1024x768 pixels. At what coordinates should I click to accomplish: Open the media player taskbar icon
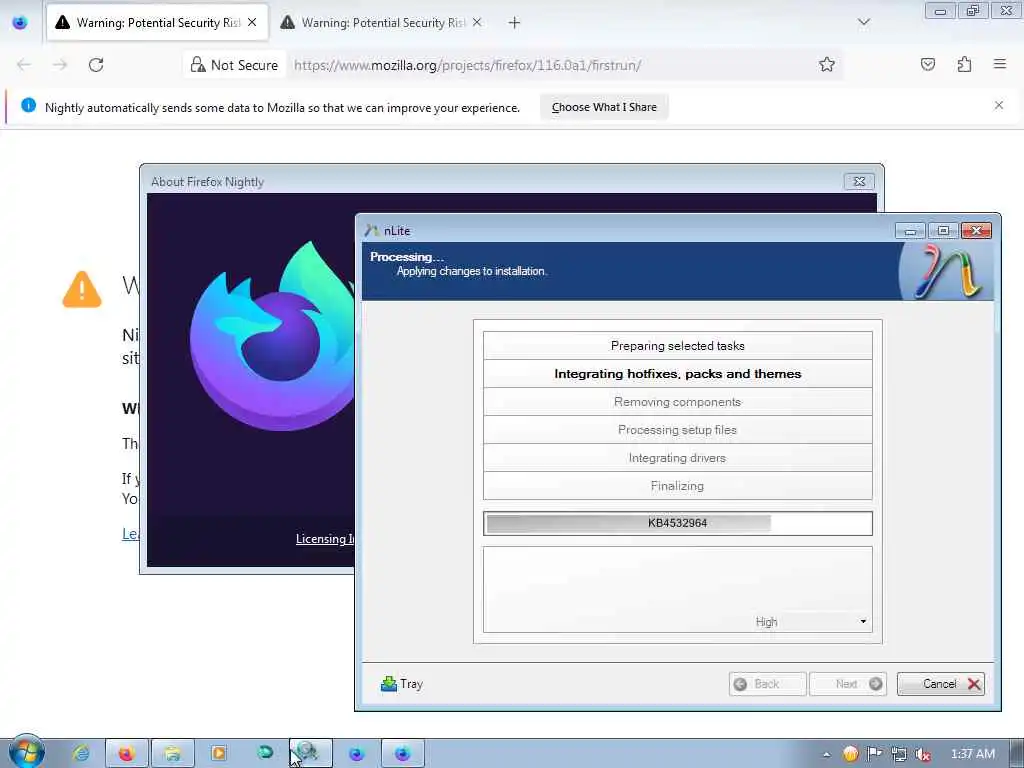click(219, 754)
